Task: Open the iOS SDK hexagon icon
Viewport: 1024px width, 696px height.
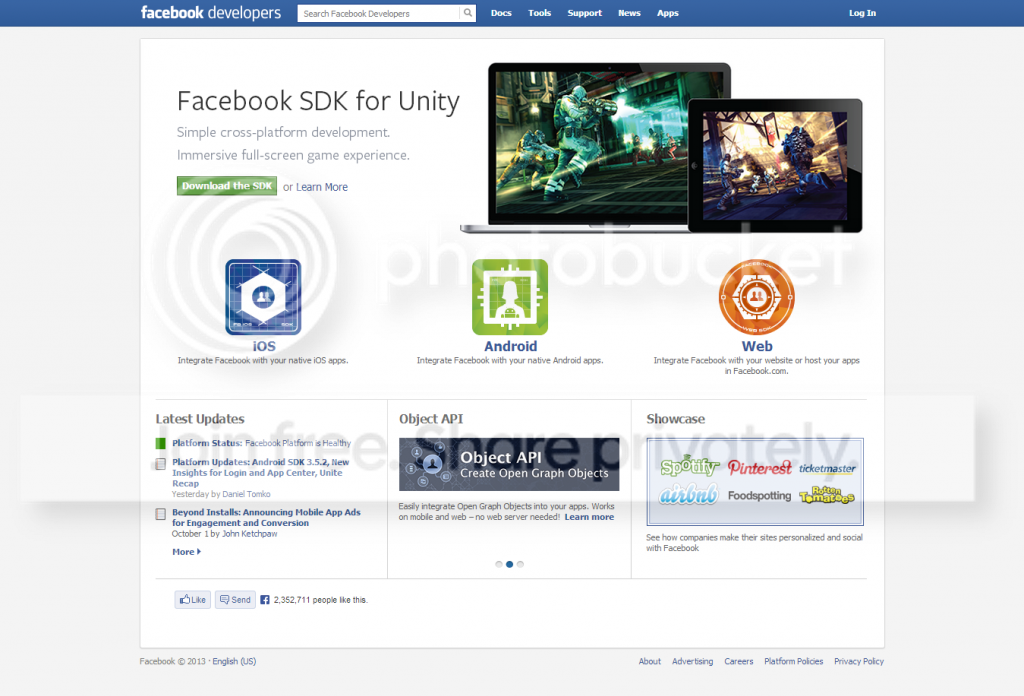Action: point(263,297)
